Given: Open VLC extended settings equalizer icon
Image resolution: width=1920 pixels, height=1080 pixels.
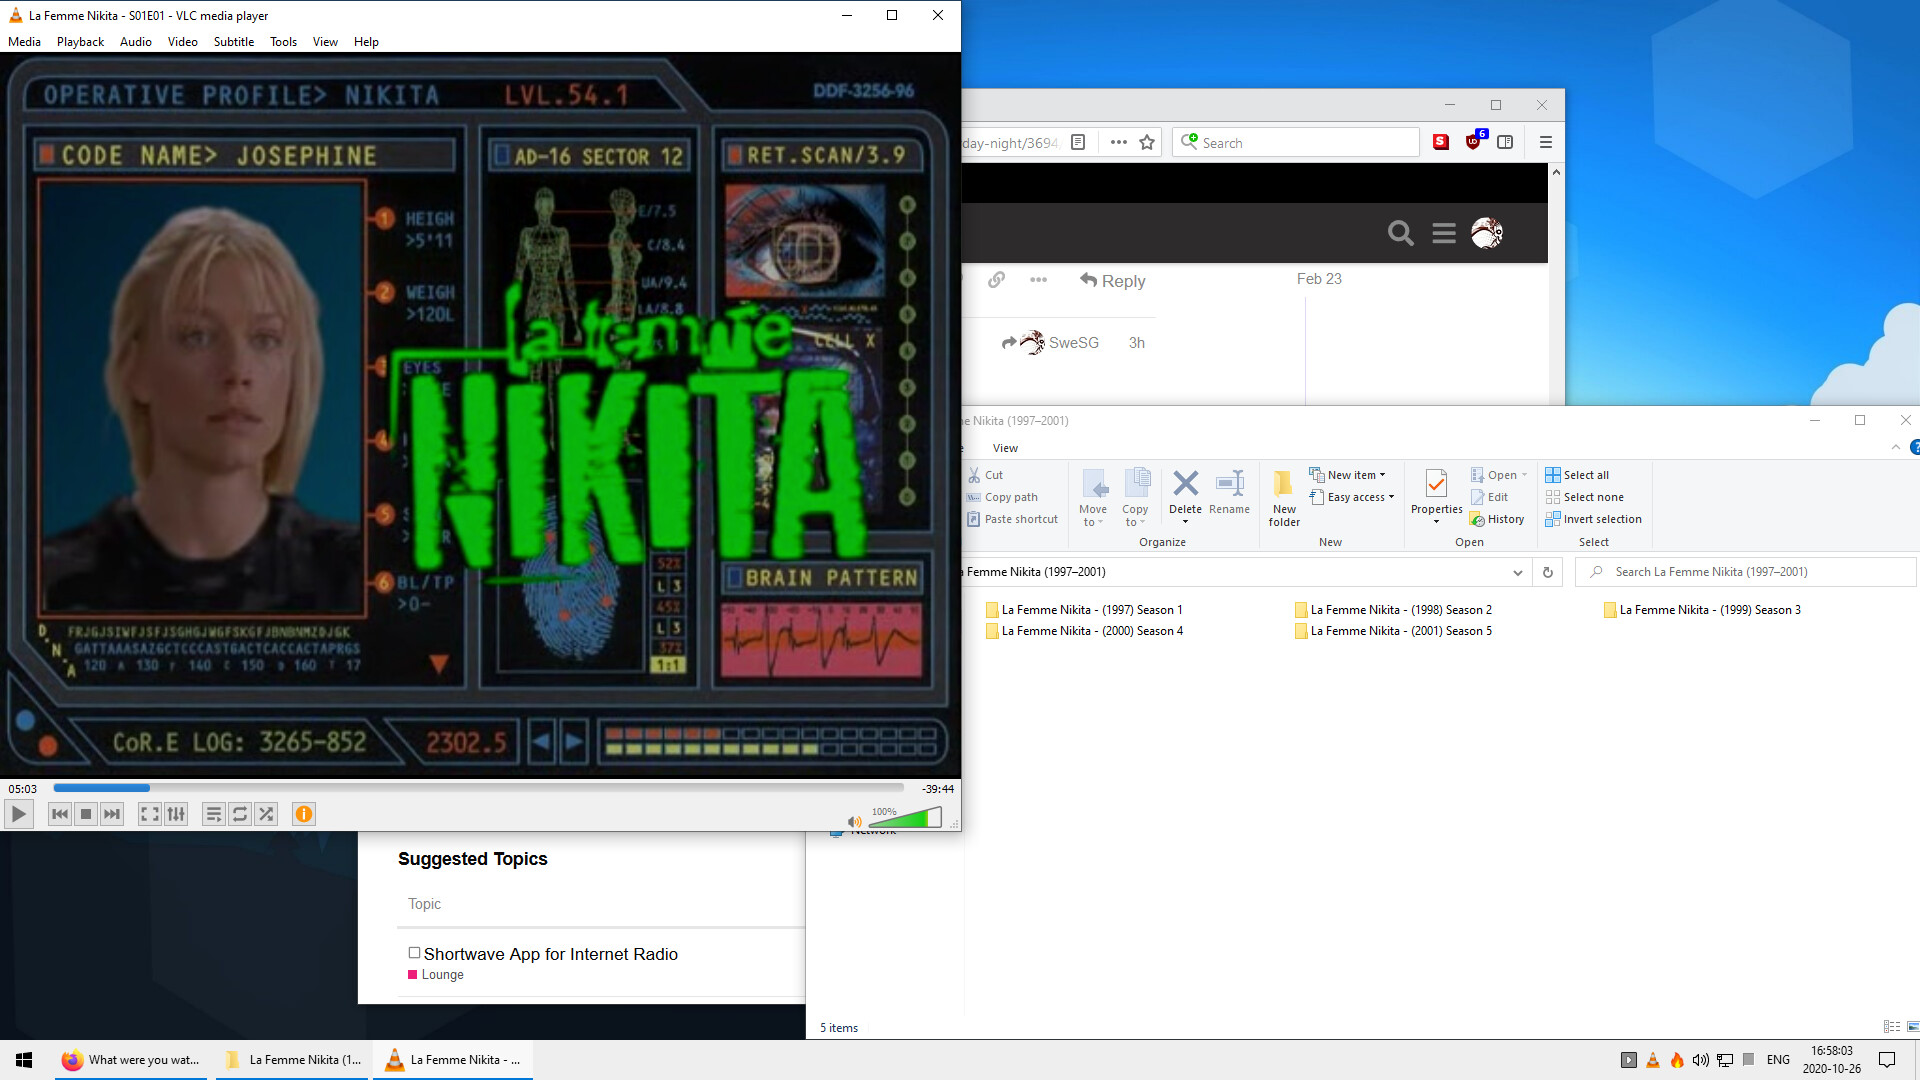Looking at the screenshot, I should pyautogui.click(x=176, y=814).
